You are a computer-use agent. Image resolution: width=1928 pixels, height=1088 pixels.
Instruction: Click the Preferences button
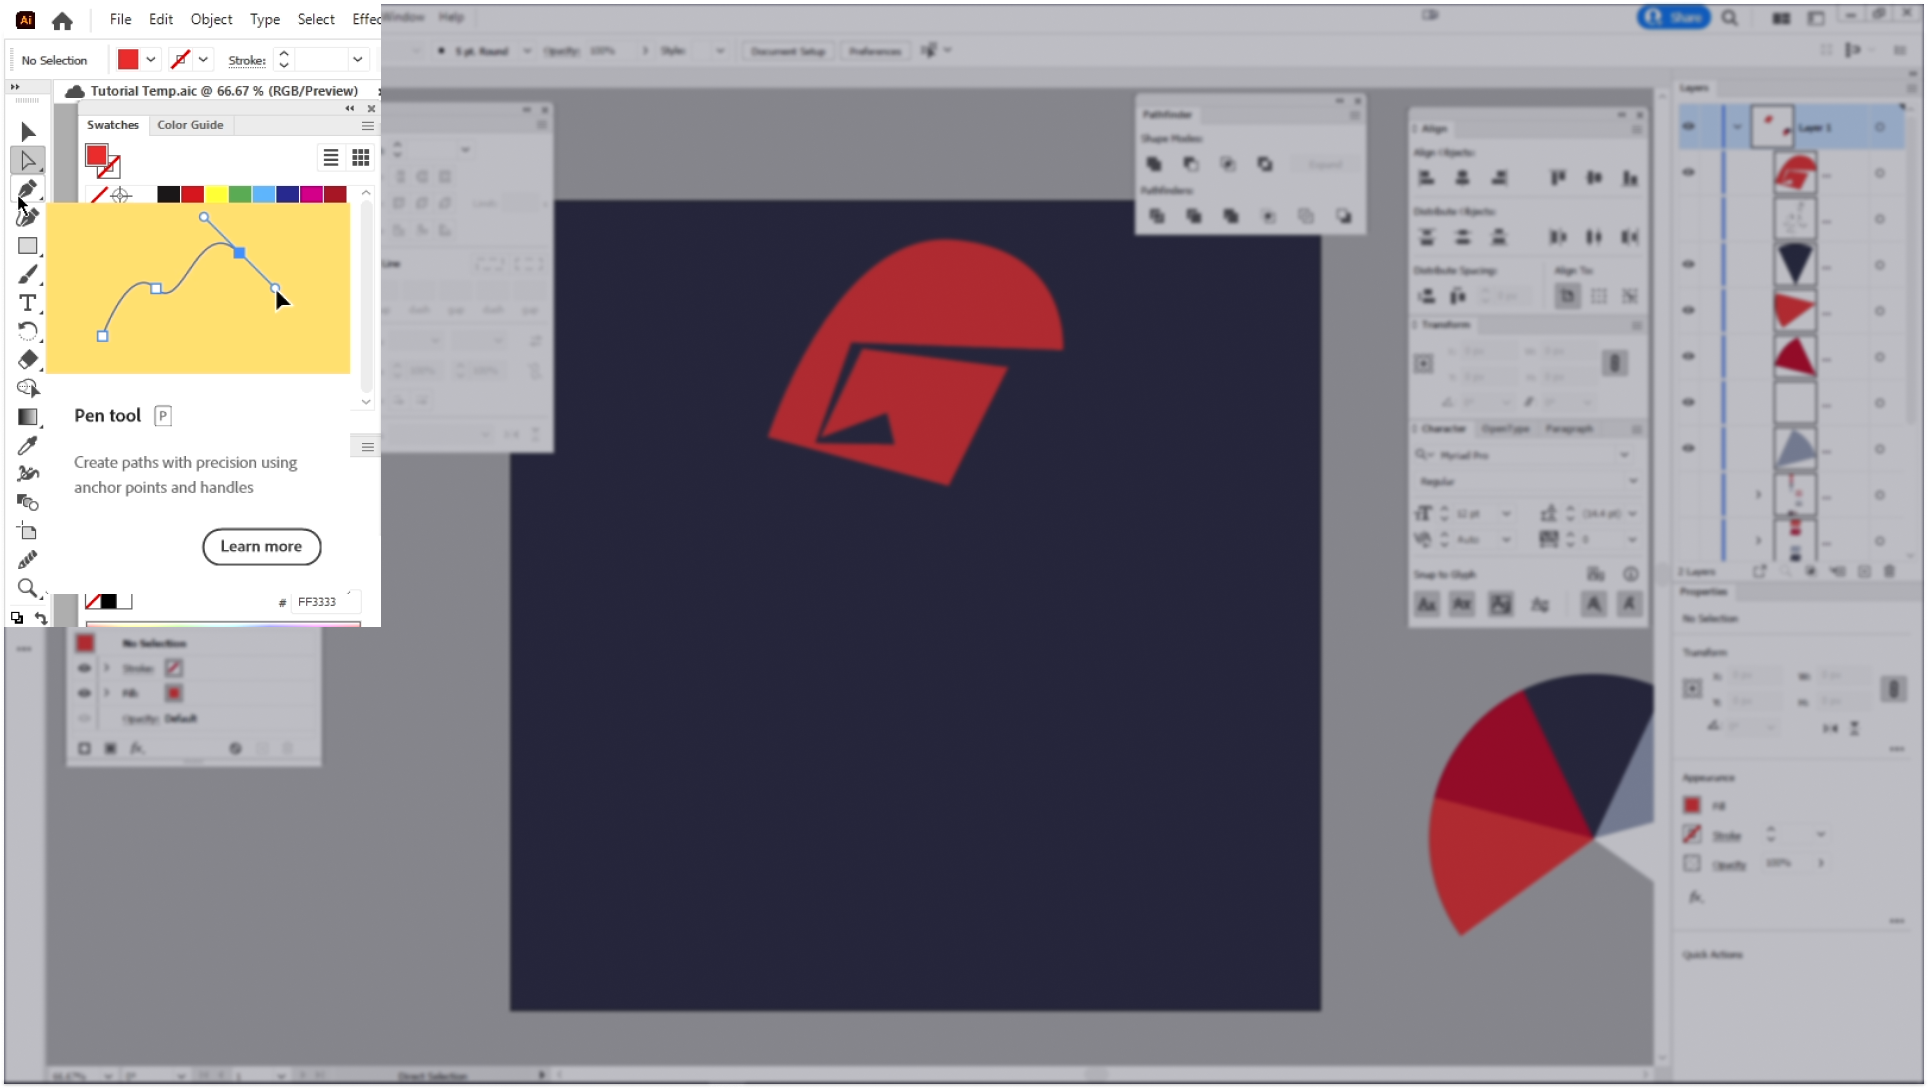click(x=875, y=51)
